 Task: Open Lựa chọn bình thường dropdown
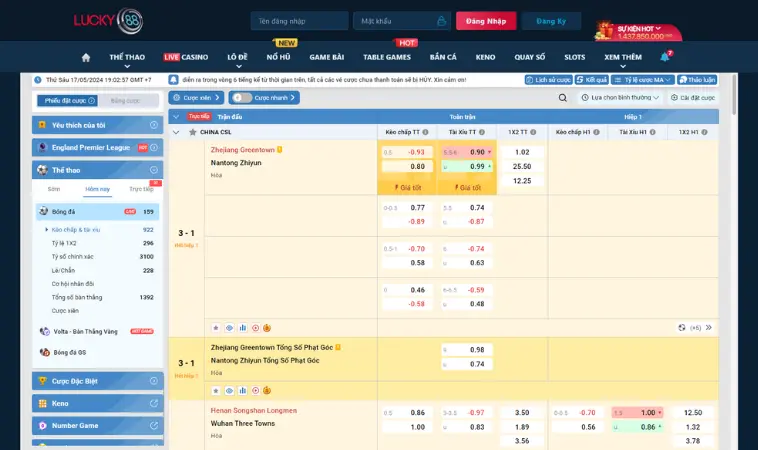620,98
